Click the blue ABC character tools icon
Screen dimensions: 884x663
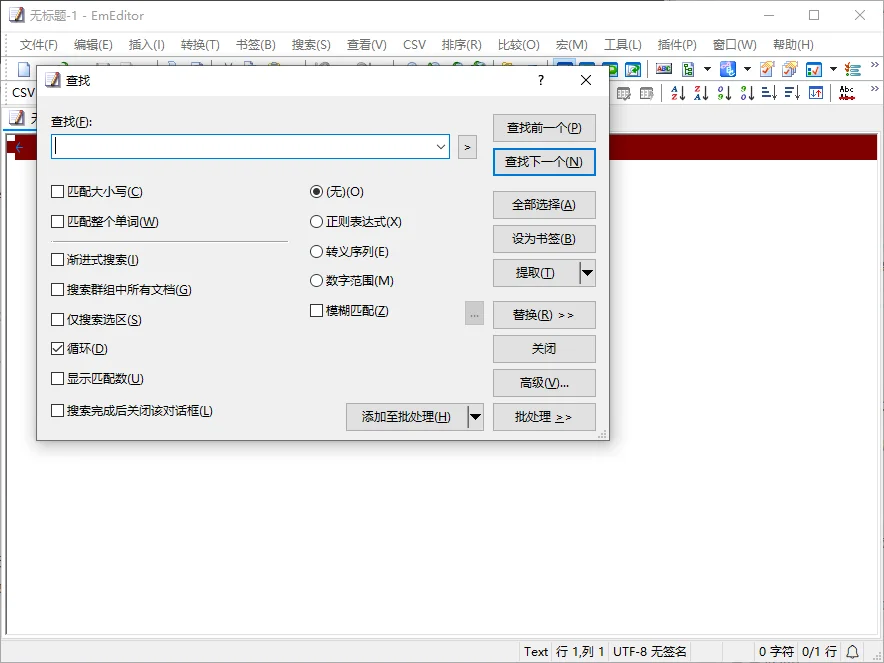tap(728, 69)
